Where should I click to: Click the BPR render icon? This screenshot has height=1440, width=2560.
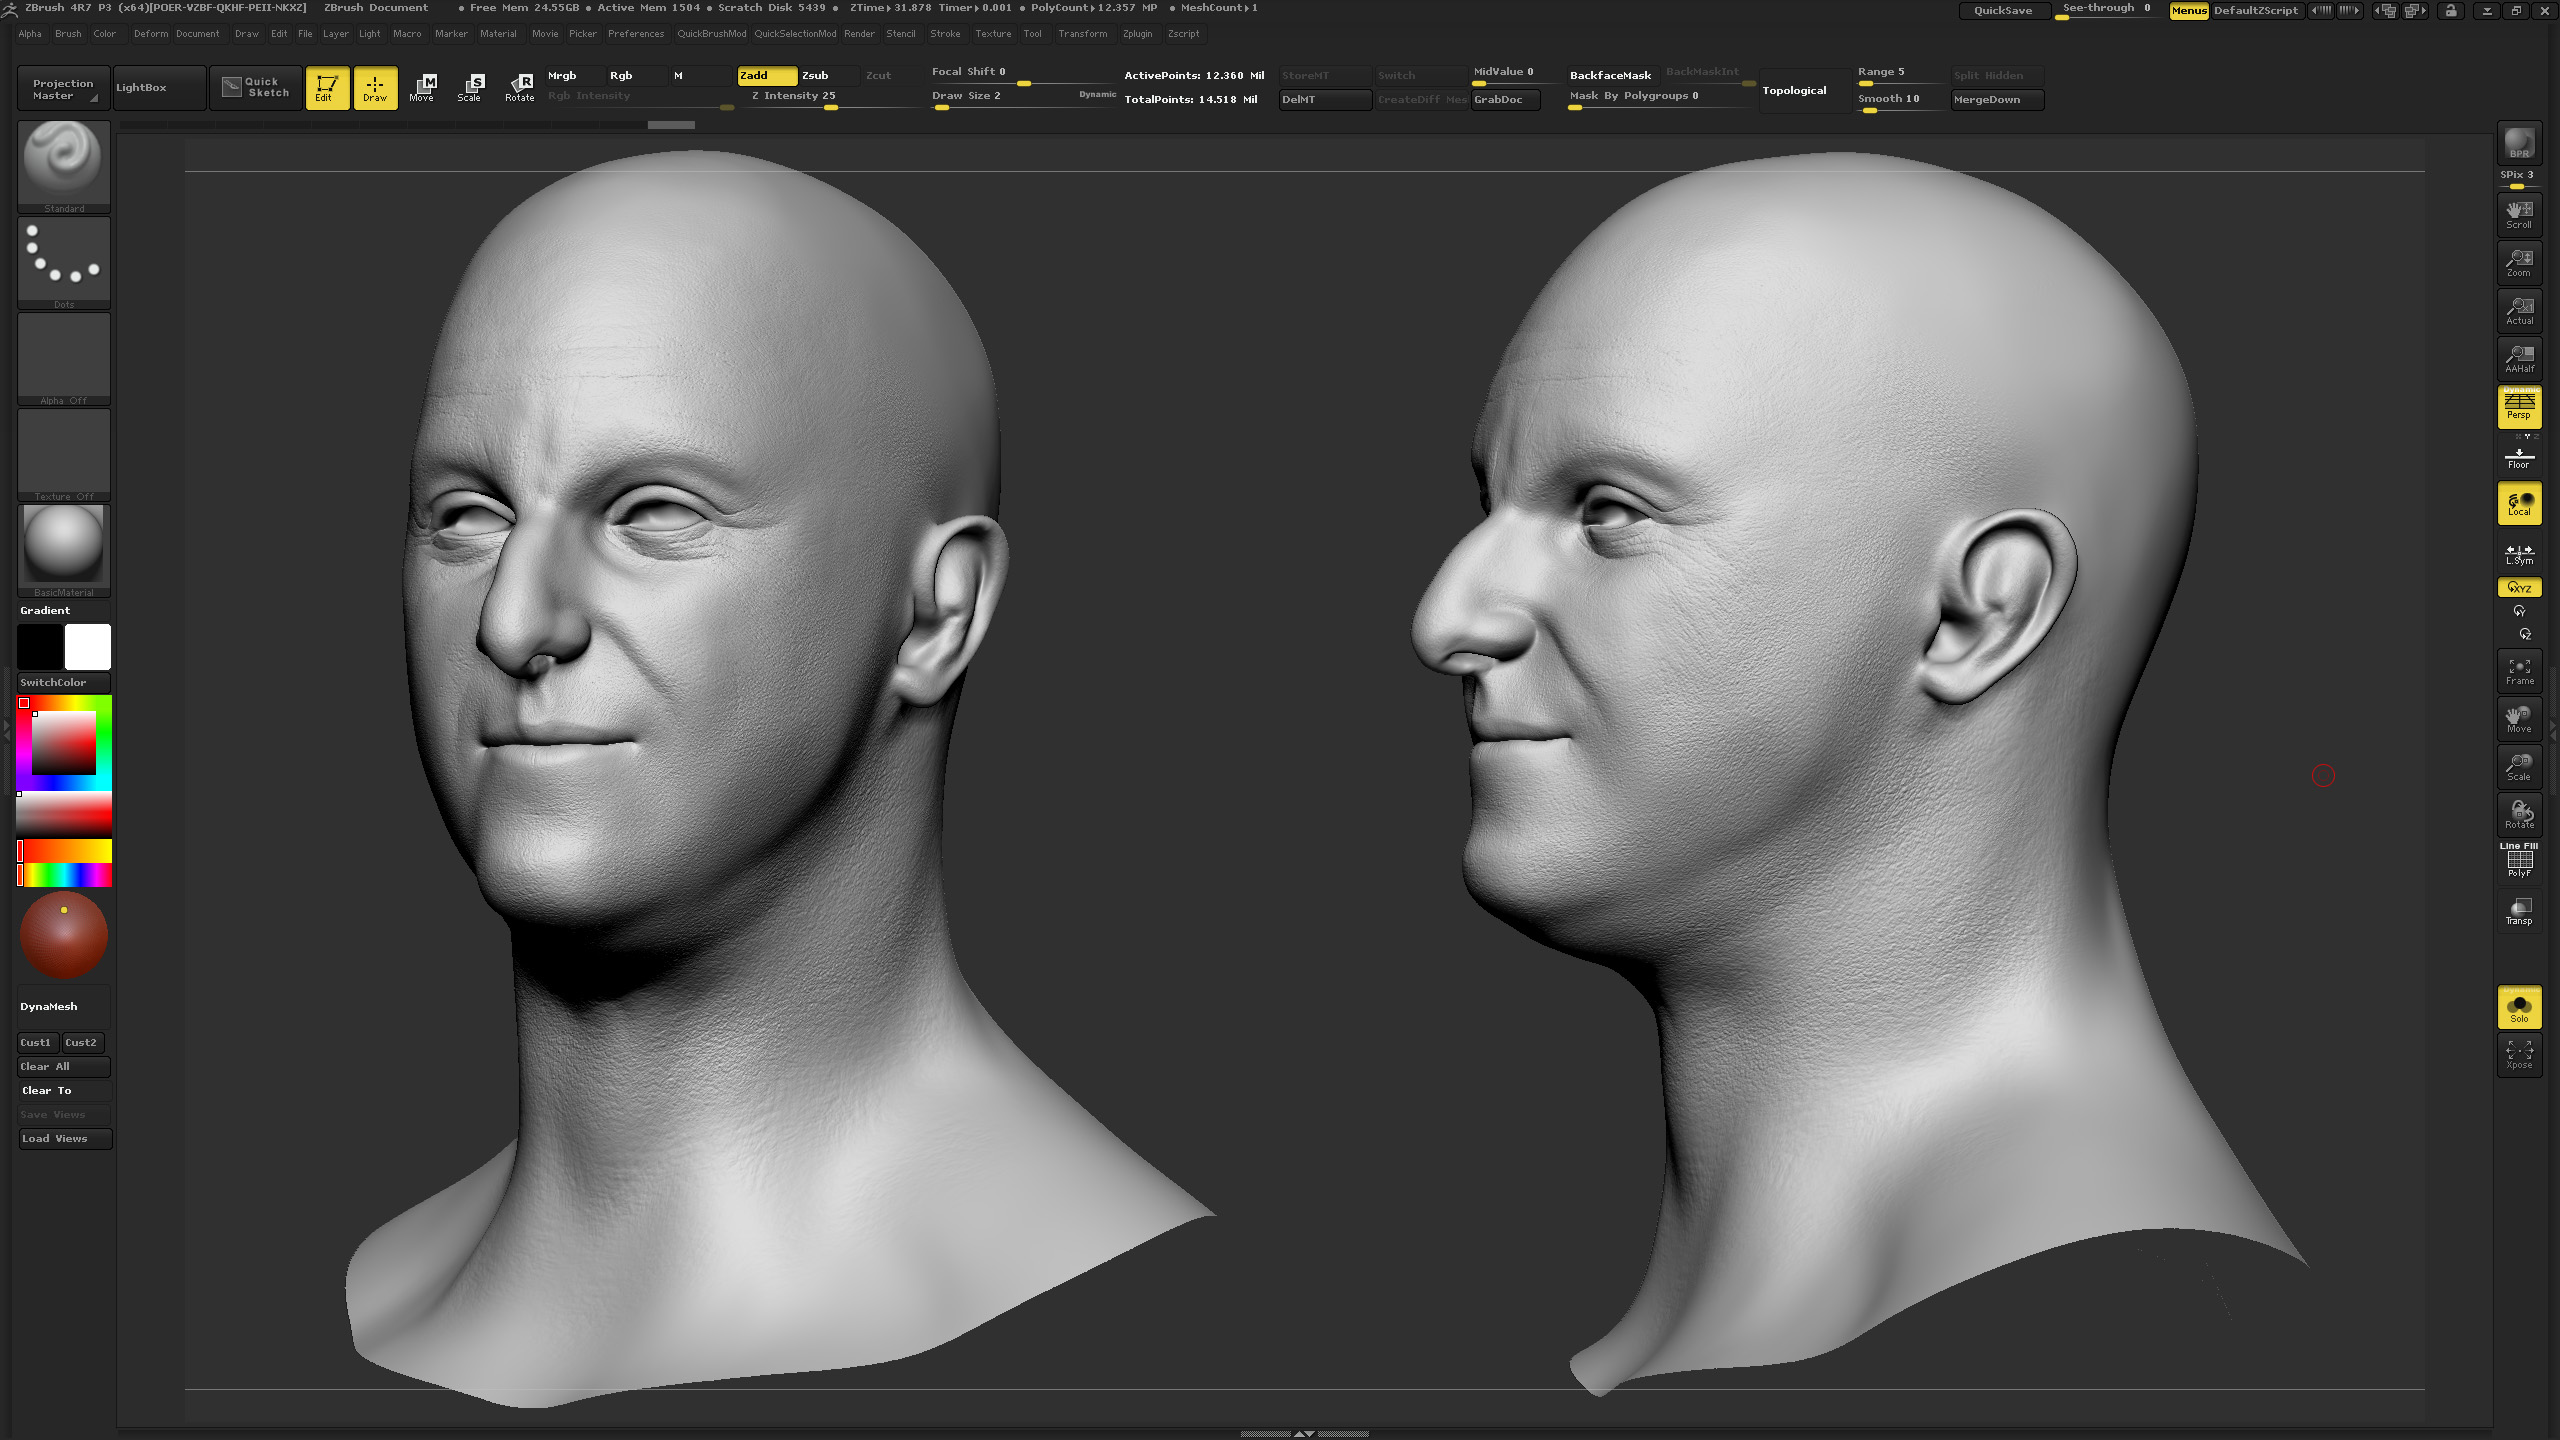(x=2519, y=142)
